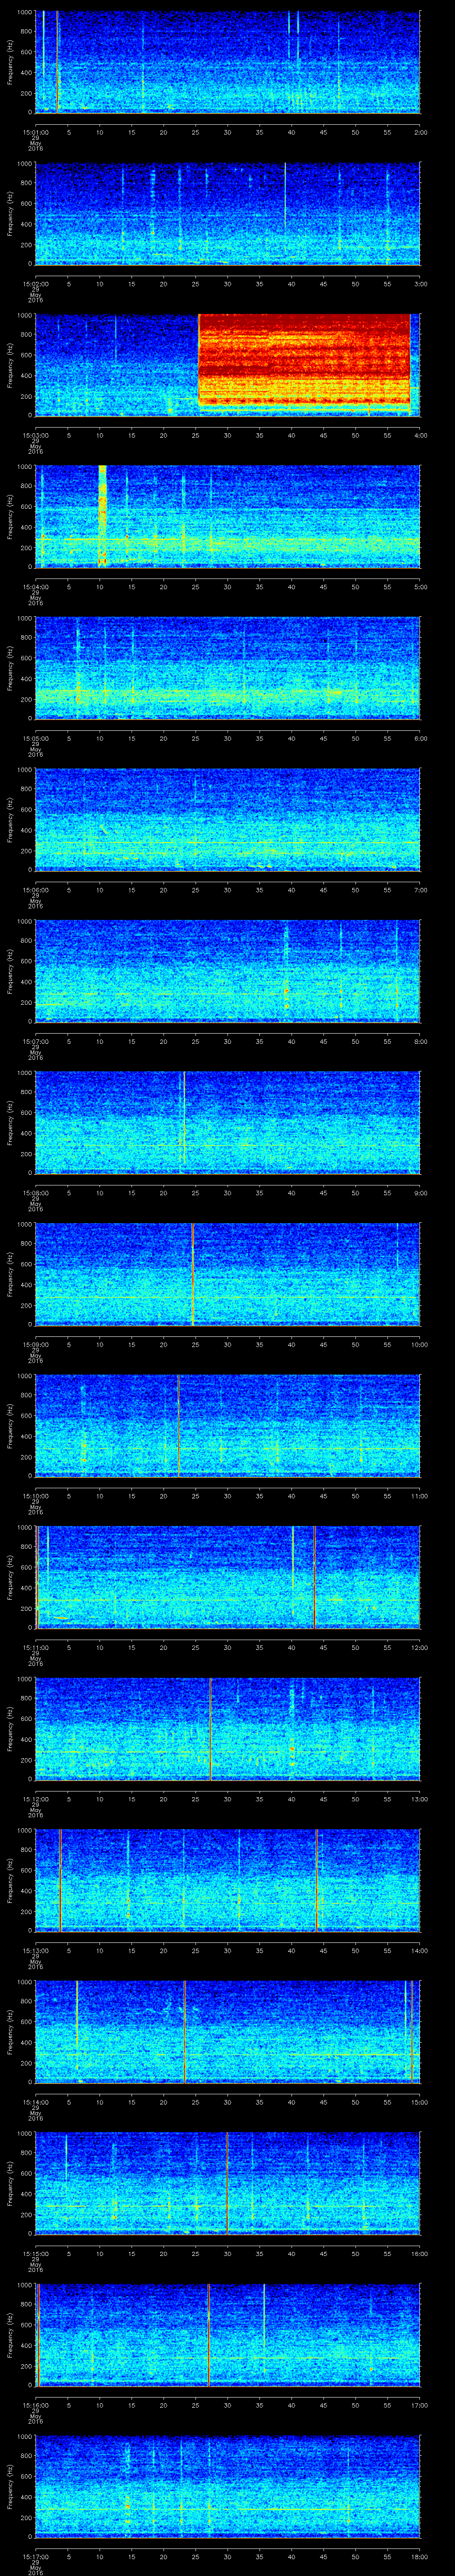Select the red vertical line in 15:10 spectrogram

point(178,1425)
